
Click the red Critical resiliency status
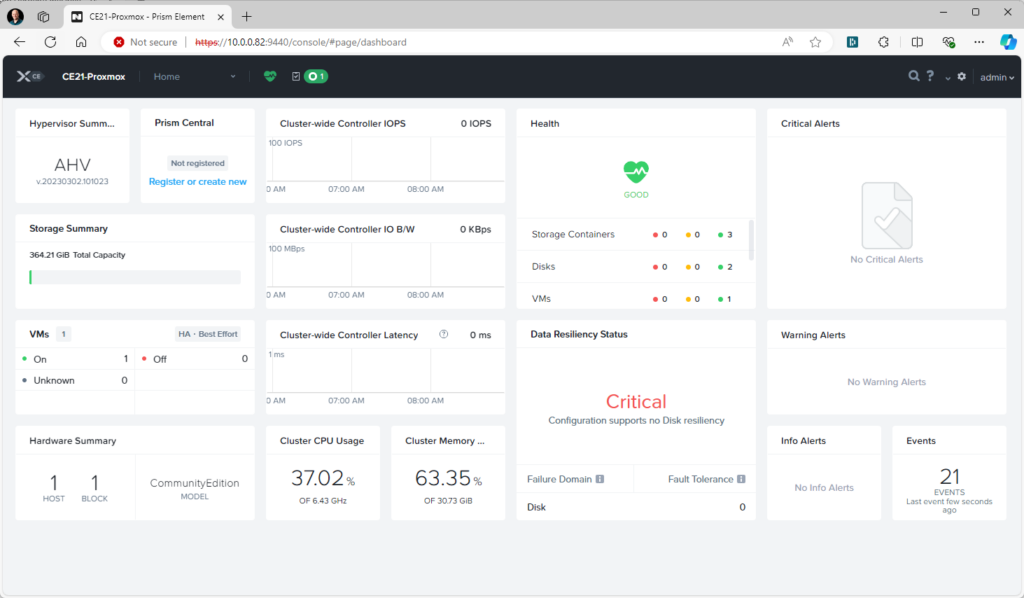point(636,401)
